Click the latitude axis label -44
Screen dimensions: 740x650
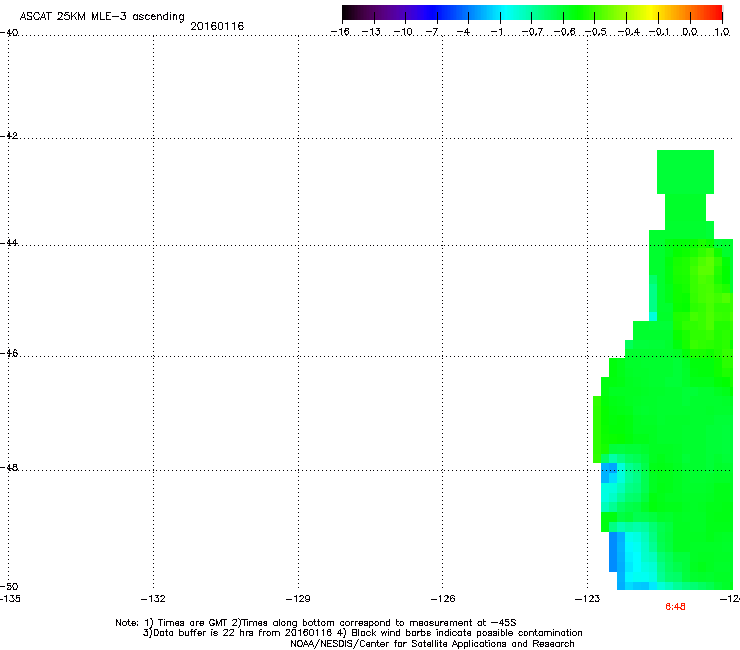tap(9, 243)
